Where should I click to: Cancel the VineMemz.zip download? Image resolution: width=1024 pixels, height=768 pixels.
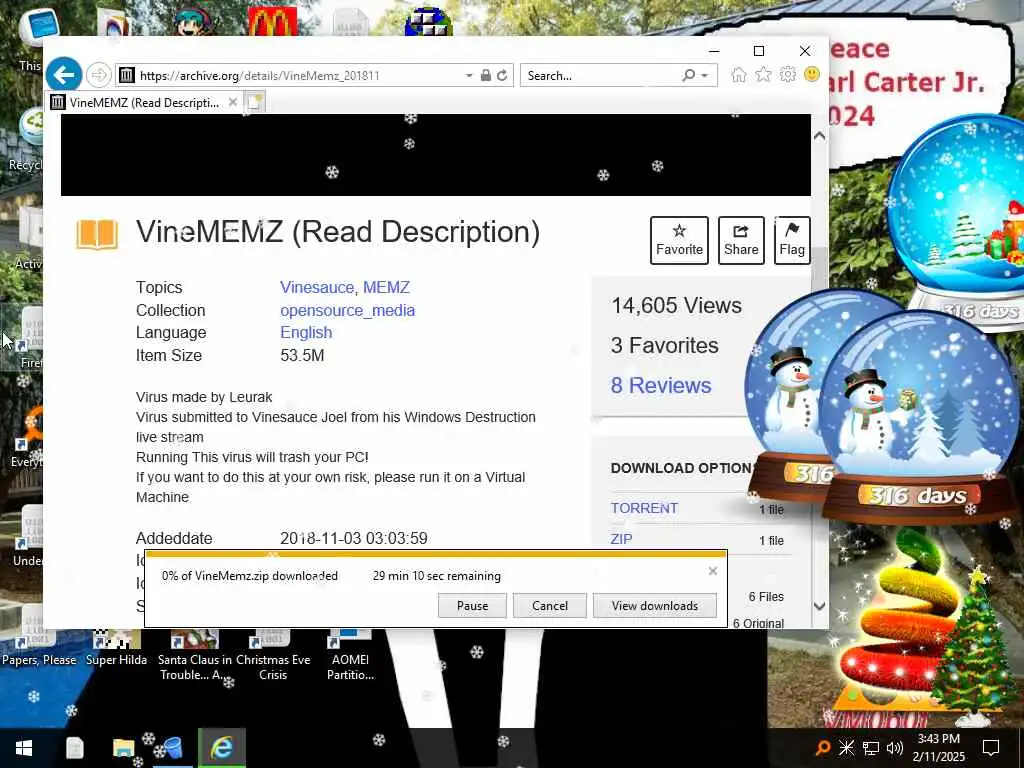(550, 605)
